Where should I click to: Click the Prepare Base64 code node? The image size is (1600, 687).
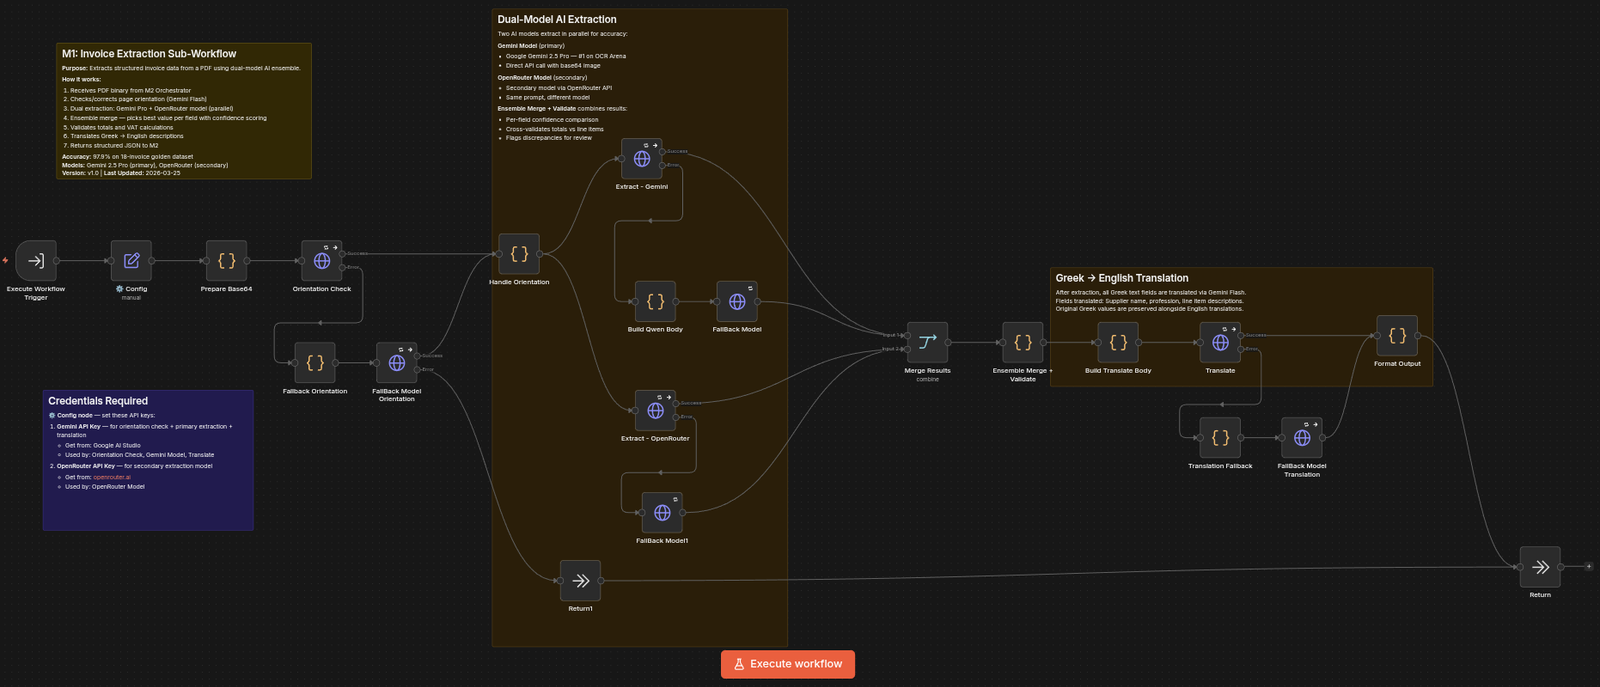click(226, 261)
